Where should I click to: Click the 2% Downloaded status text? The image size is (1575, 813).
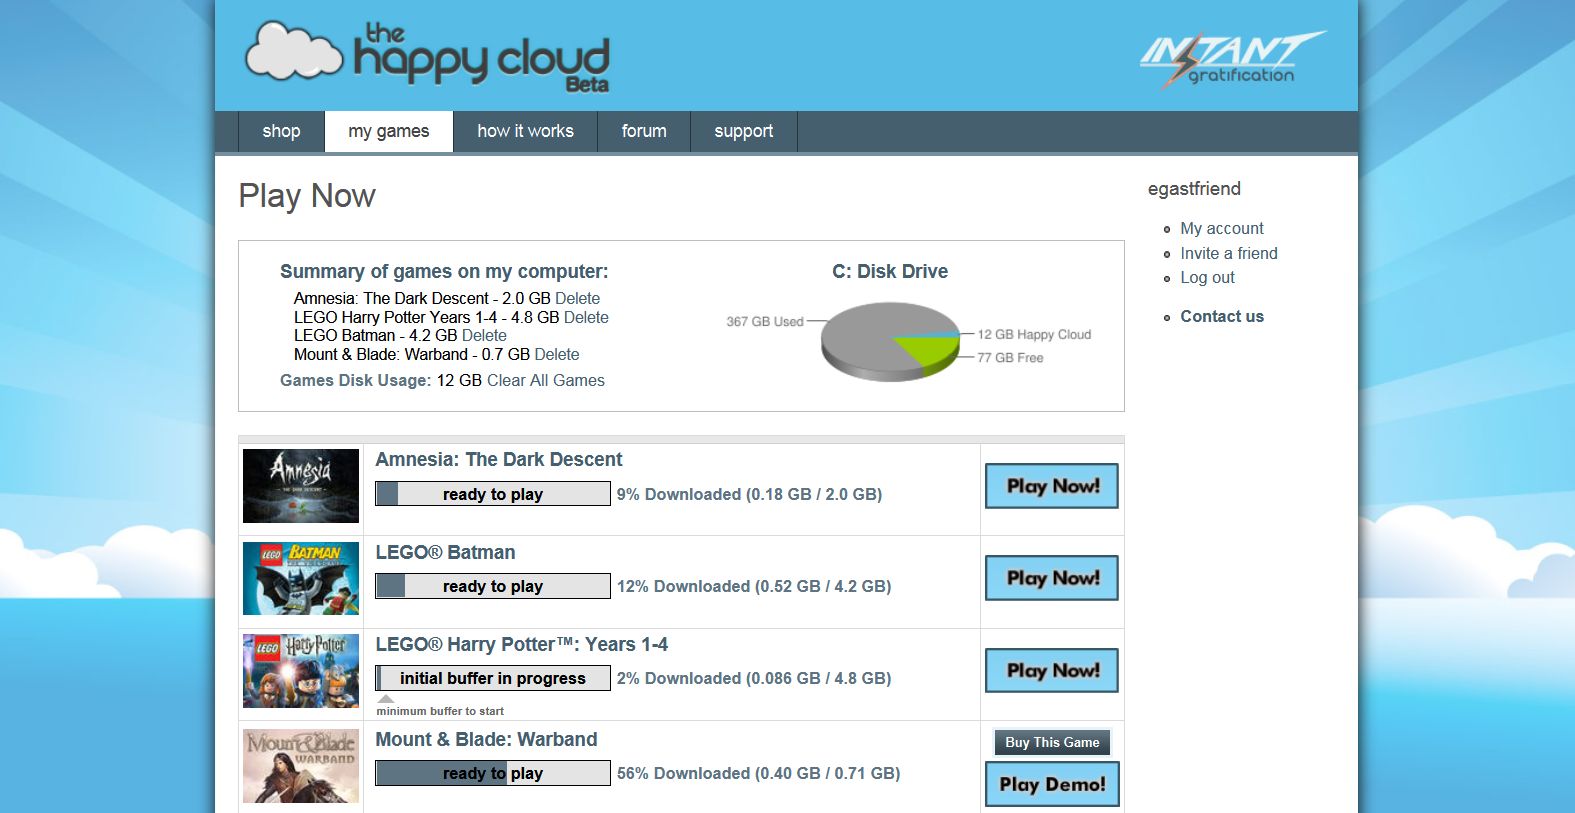[754, 678]
